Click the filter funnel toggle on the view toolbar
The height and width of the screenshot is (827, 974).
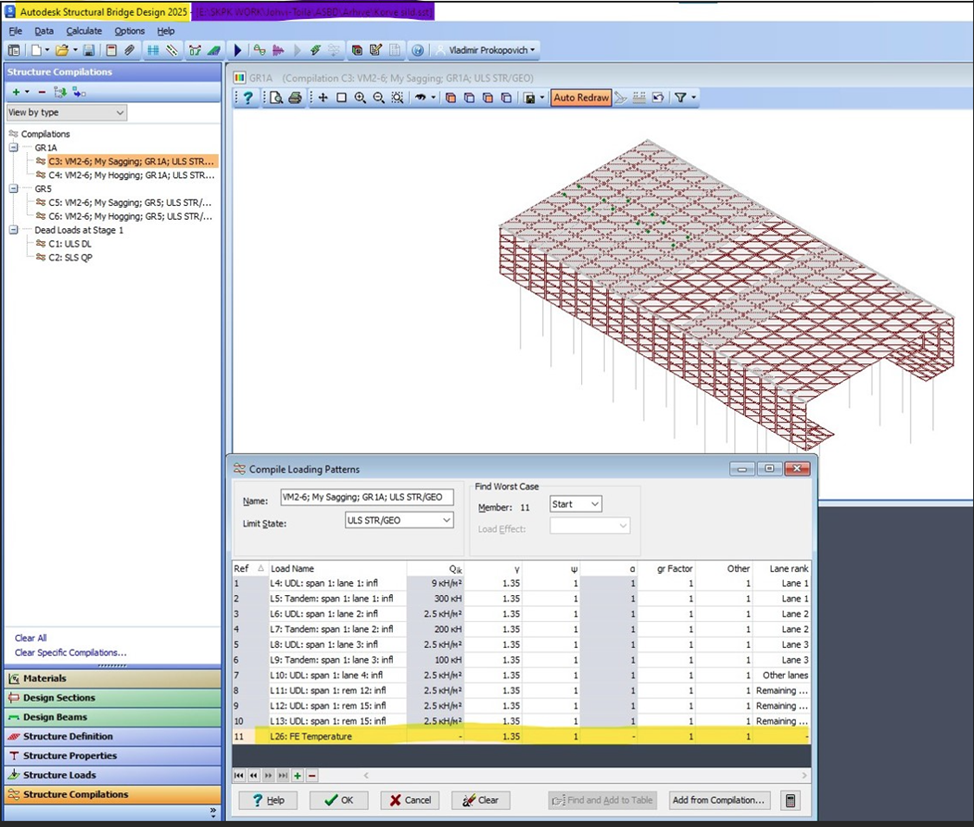tap(680, 97)
